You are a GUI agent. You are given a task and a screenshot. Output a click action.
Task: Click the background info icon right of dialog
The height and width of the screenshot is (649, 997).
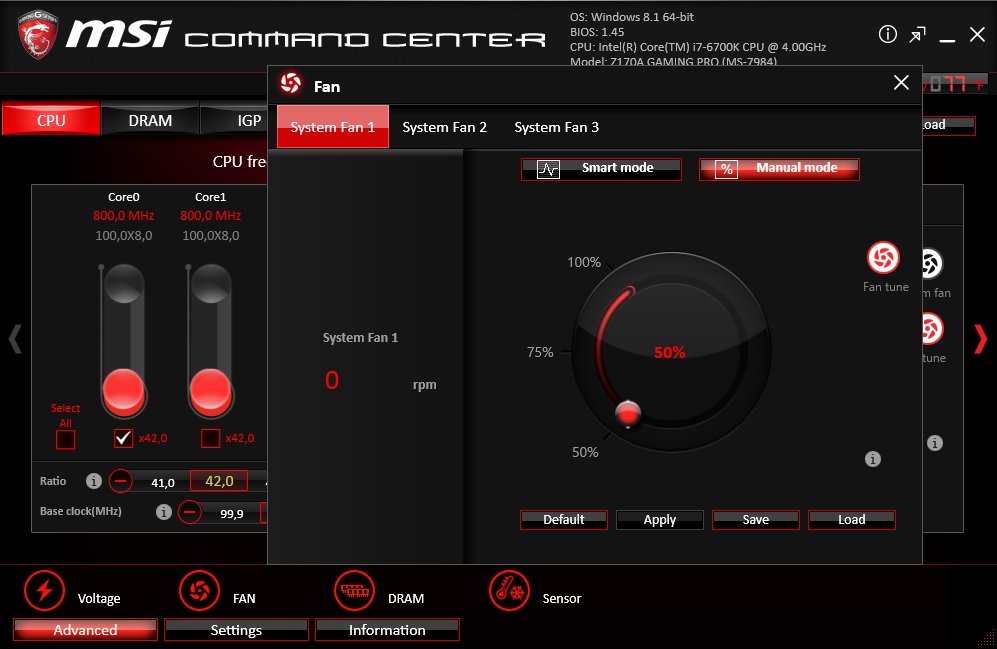[x=935, y=443]
